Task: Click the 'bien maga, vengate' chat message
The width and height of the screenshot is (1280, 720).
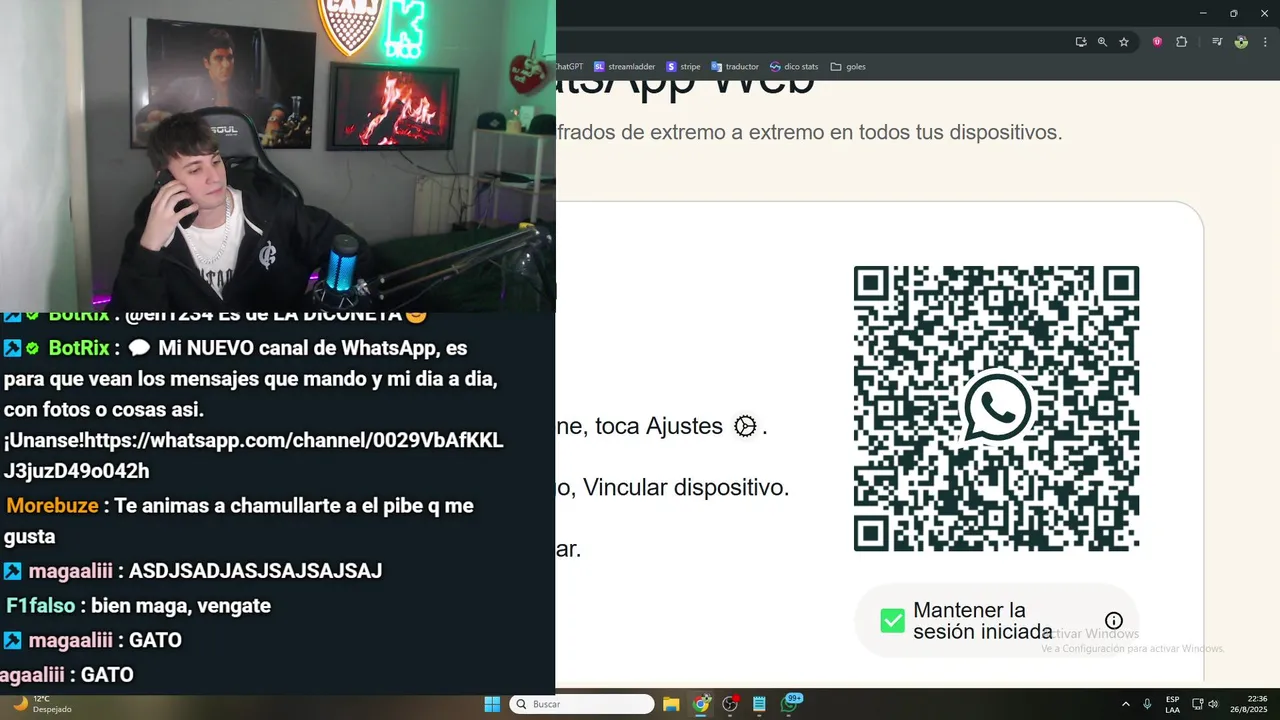Action: pyautogui.click(x=183, y=606)
